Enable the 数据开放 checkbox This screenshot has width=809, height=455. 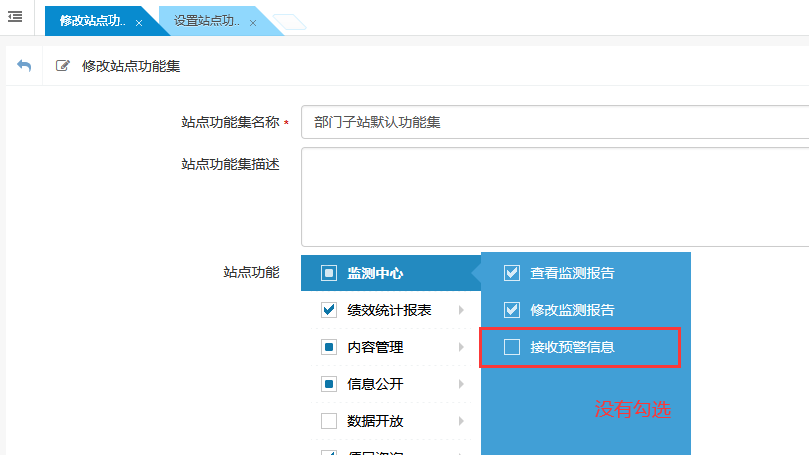329,421
